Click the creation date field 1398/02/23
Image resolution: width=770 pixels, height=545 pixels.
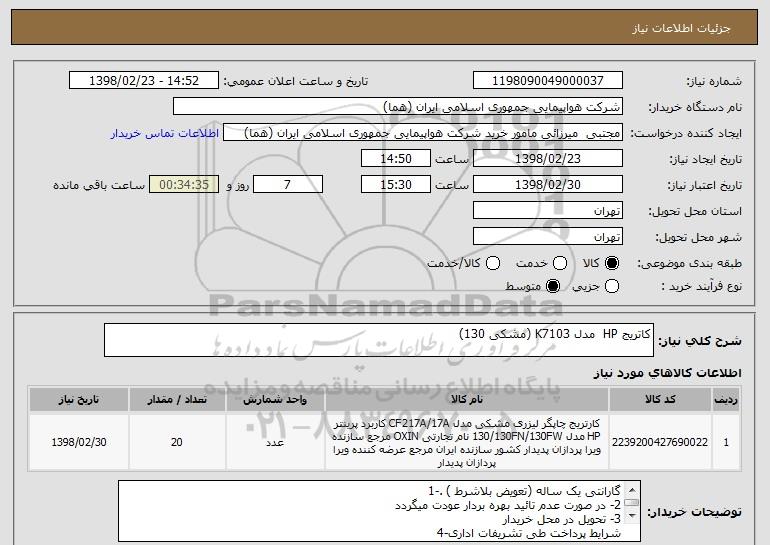[x=548, y=159]
